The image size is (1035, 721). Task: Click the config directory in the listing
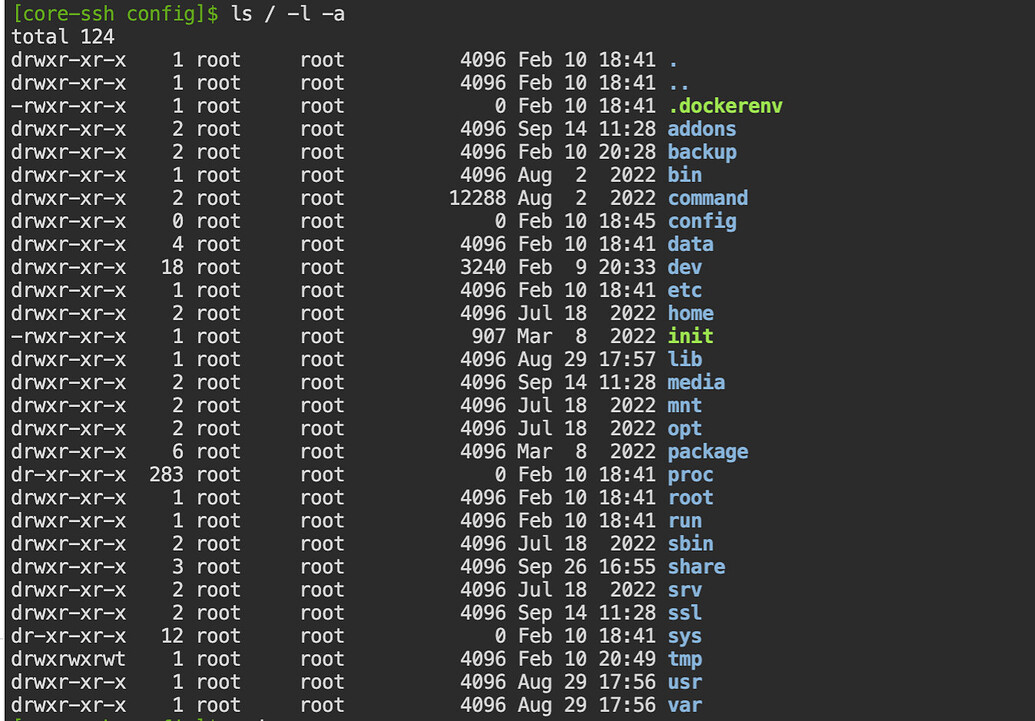point(702,221)
